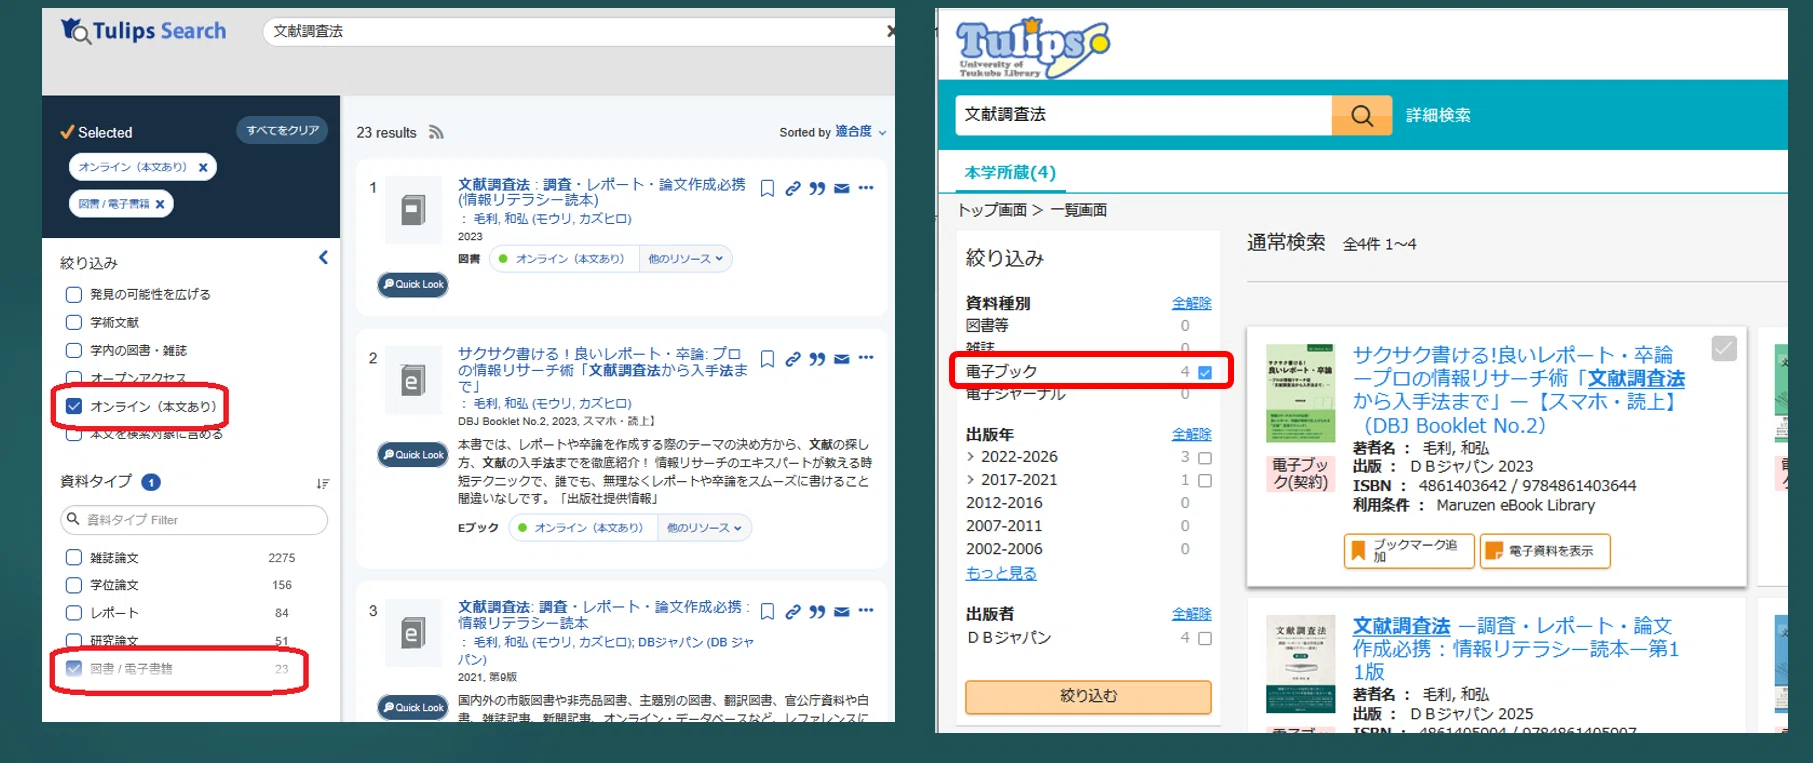1813x763 pixels.
Task: Click 全解除 beside 出版年
Action: click(1192, 434)
